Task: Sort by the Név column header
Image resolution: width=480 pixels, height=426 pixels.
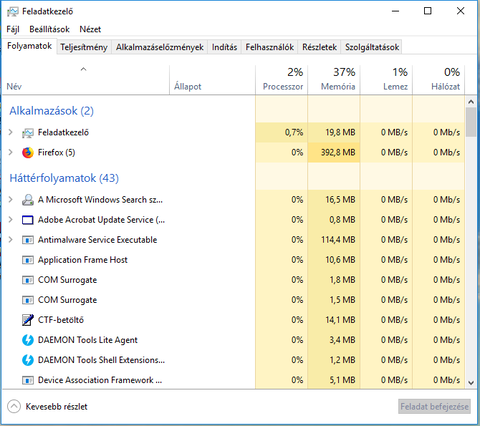Action: point(86,80)
